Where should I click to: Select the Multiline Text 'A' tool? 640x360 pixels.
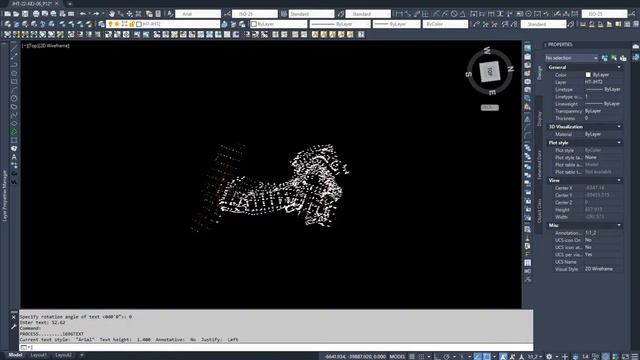point(14,157)
